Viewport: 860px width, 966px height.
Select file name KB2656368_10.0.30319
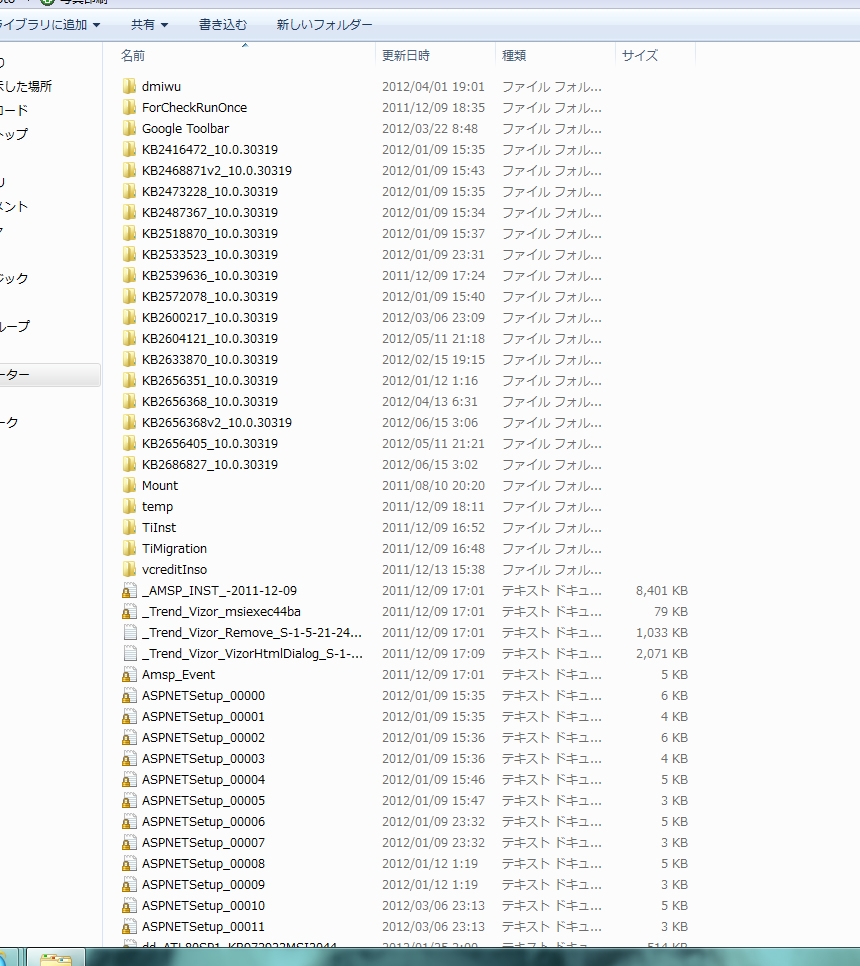tap(209, 401)
